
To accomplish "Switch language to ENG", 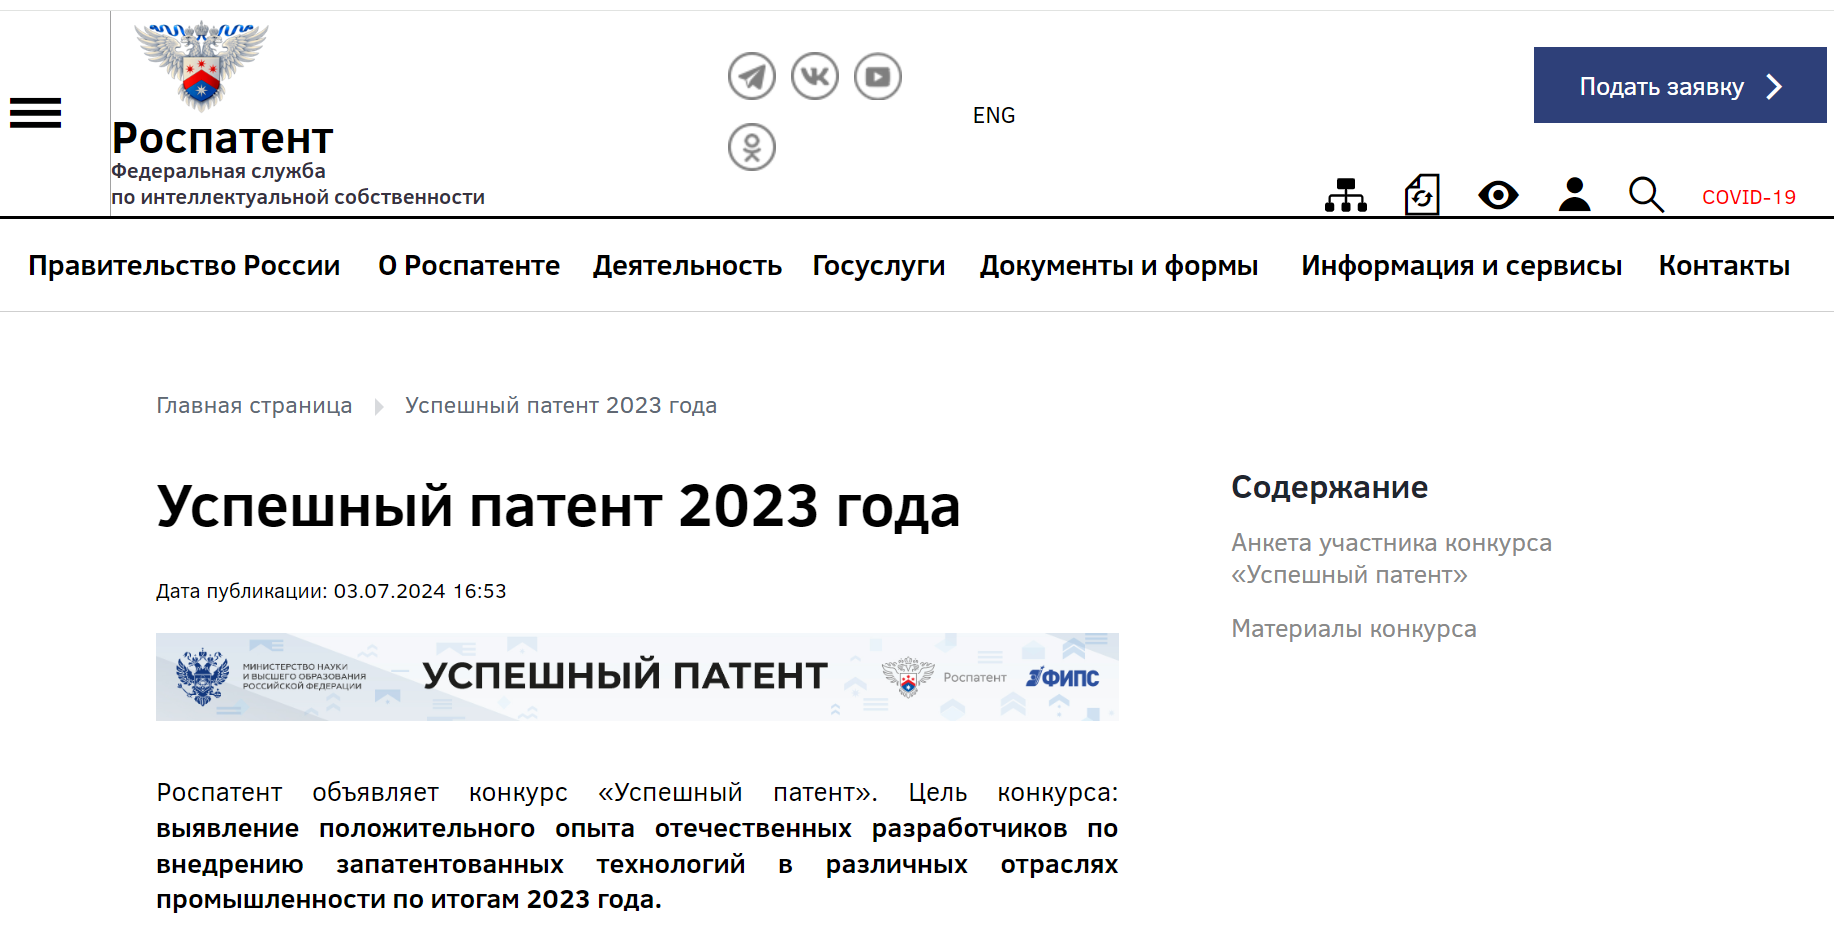I will tap(994, 116).
